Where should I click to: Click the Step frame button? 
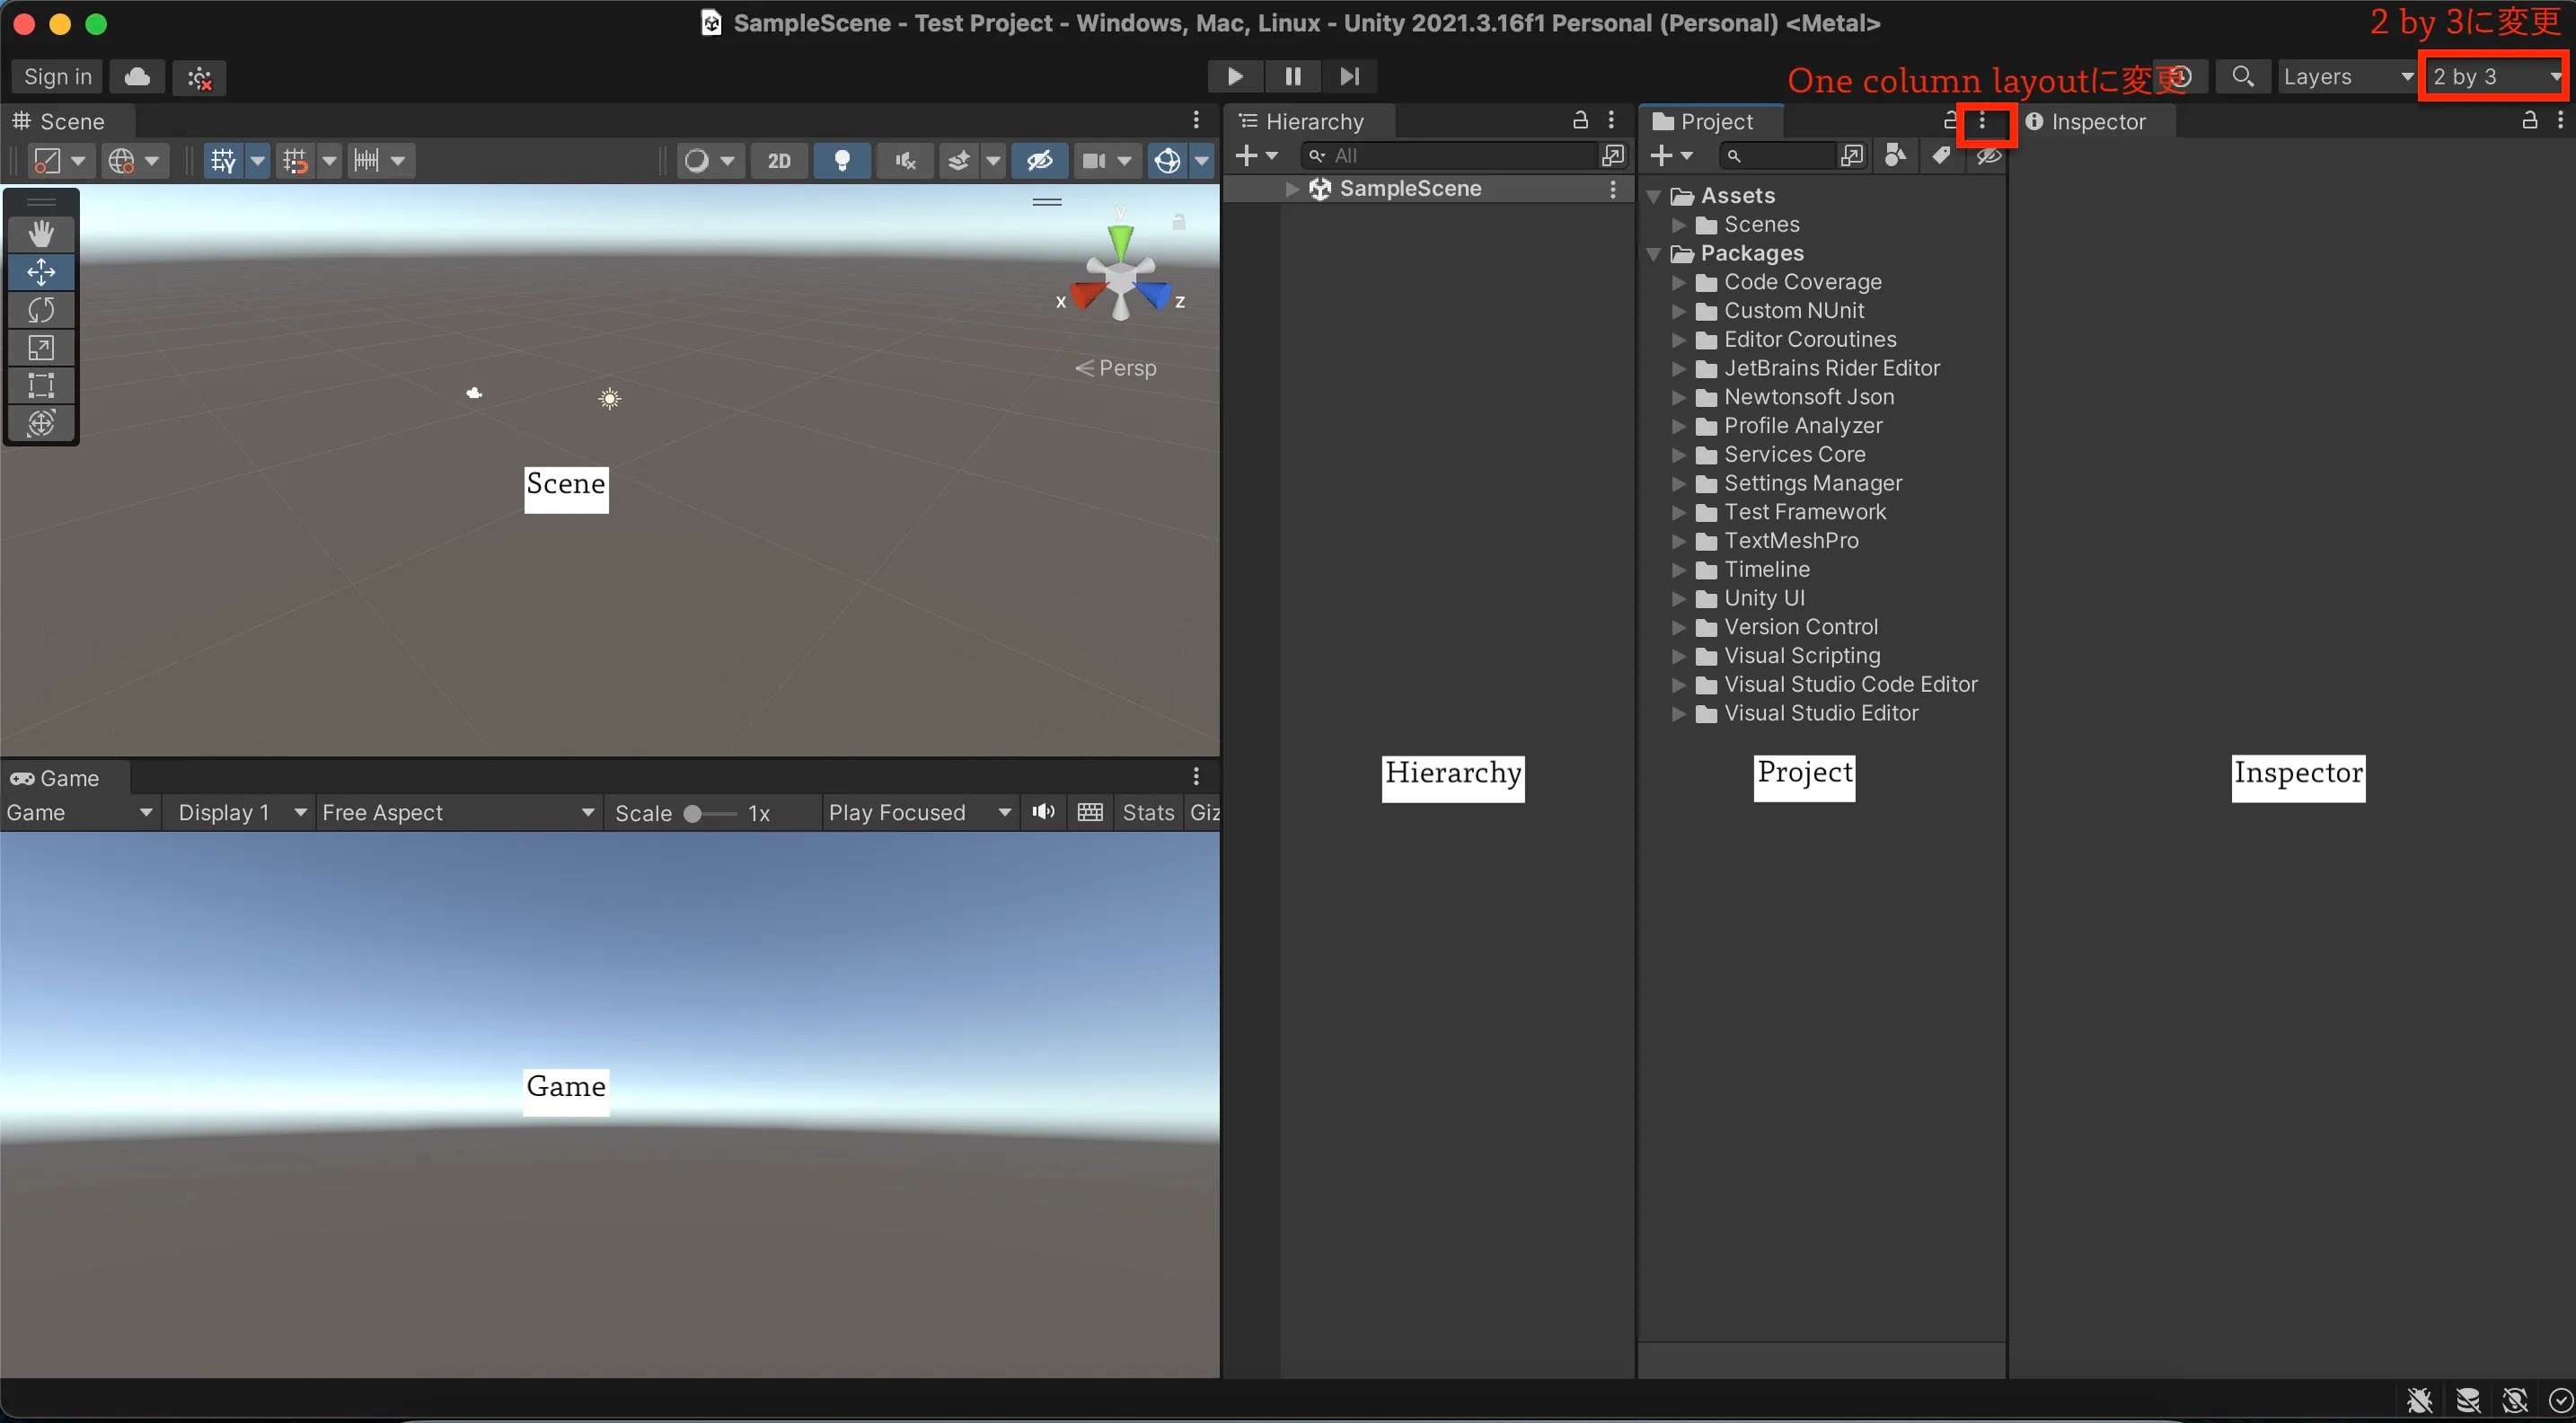tap(1349, 76)
